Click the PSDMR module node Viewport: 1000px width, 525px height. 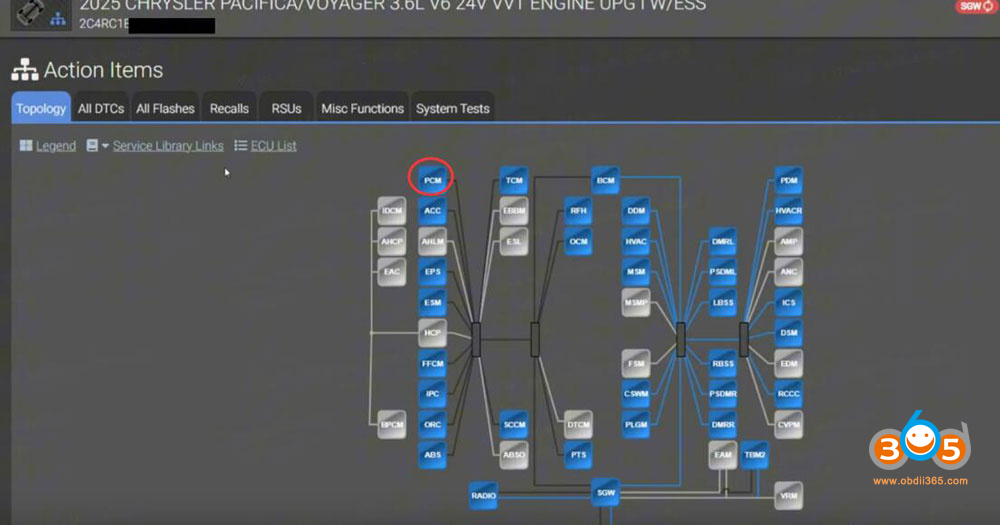pos(723,394)
